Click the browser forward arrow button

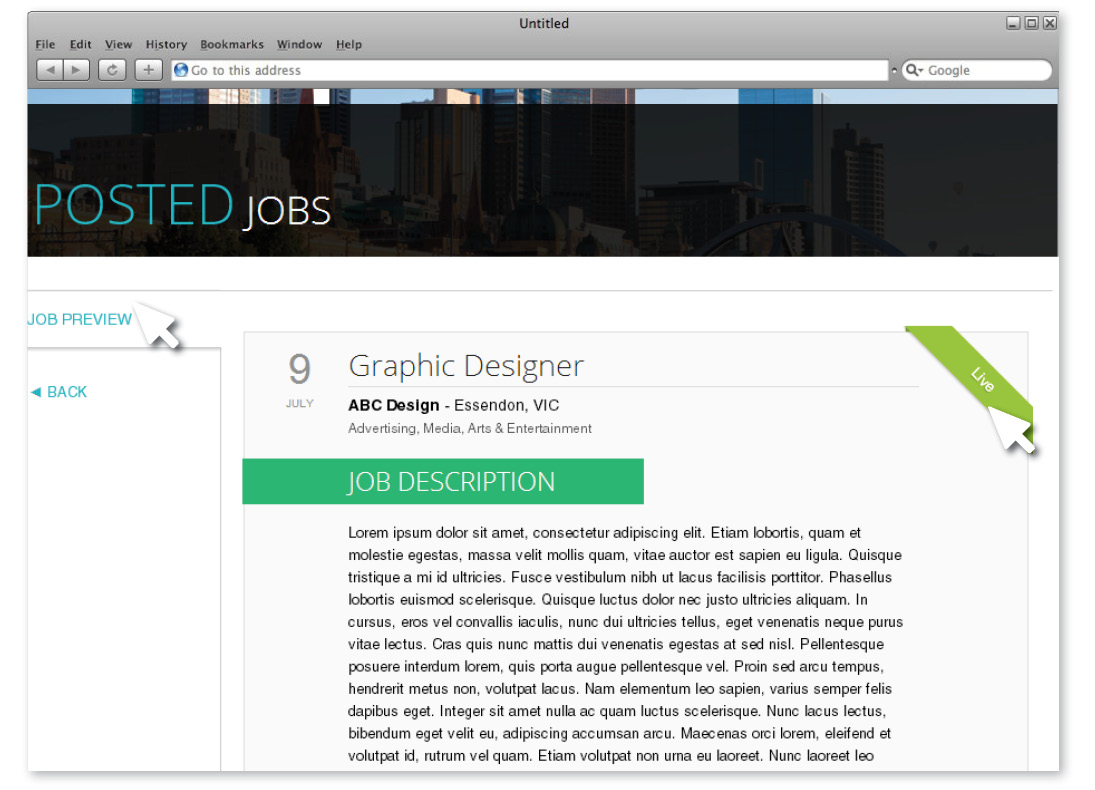coord(76,70)
